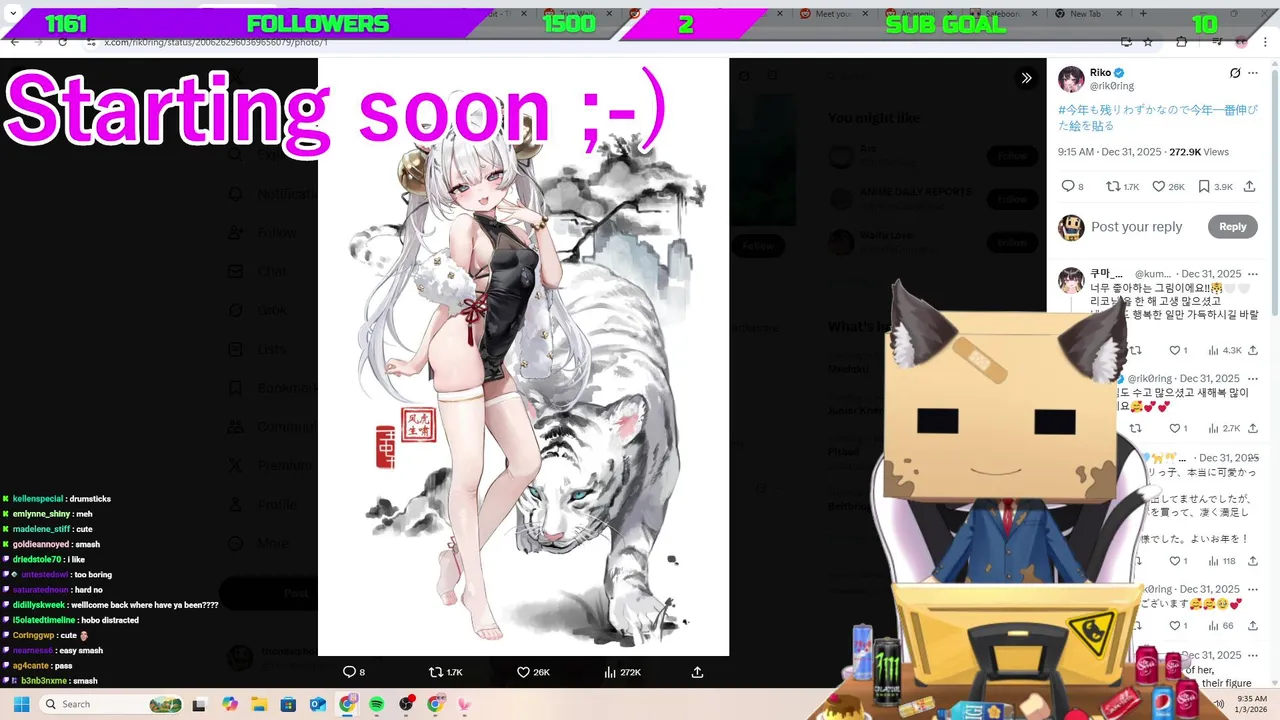Click the volume icon in system tray

pos(1219,704)
